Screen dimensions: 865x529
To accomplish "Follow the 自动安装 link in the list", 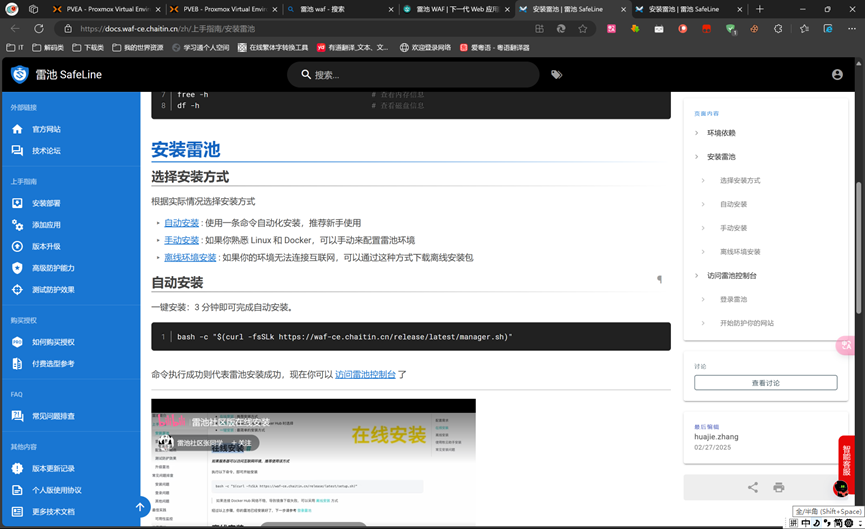I will pos(181,223).
